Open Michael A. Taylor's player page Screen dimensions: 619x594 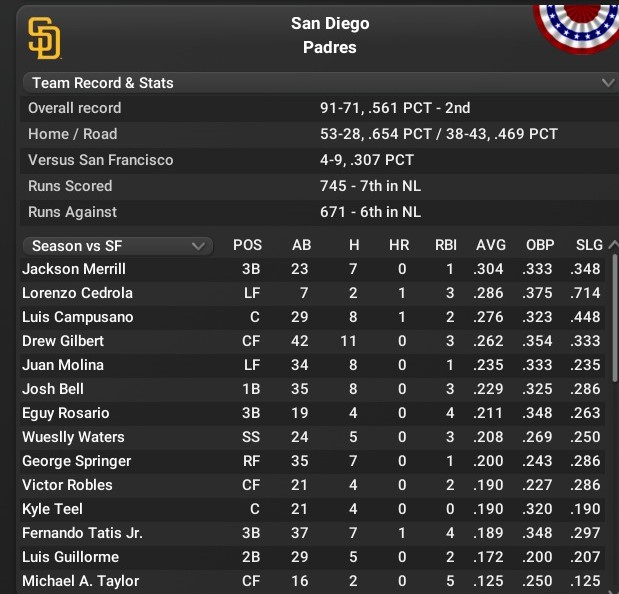coord(80,581)
